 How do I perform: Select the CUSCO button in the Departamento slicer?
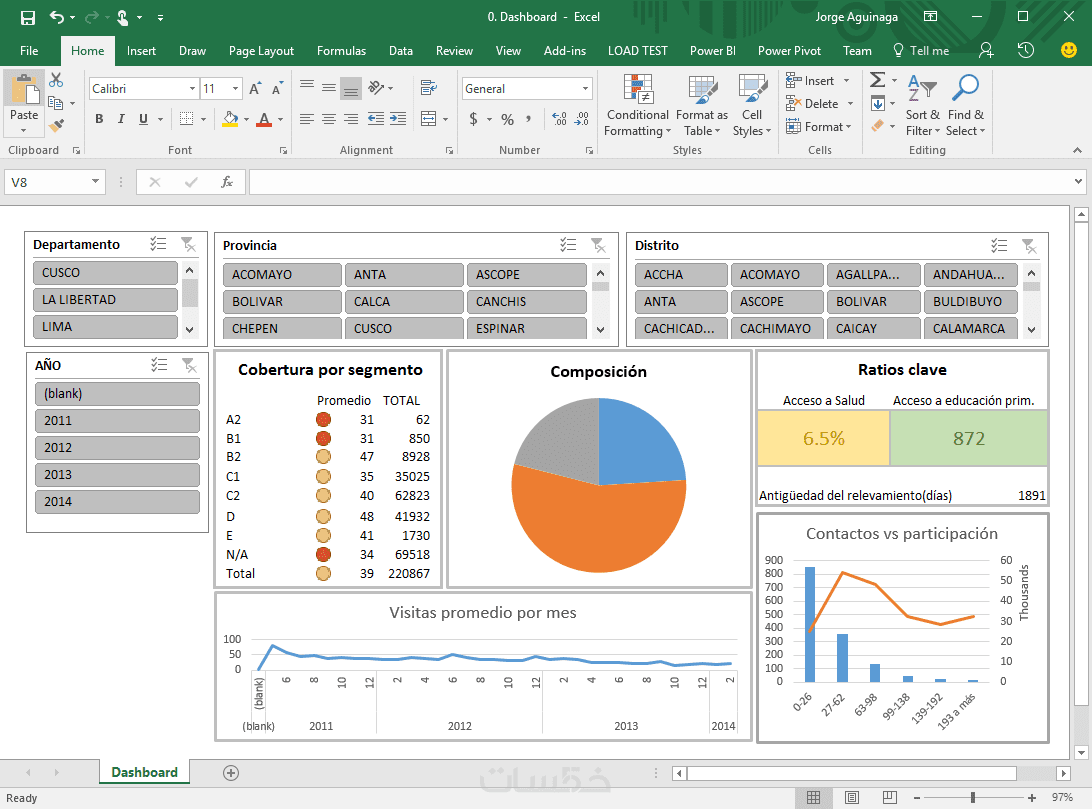tap(105, 273)
